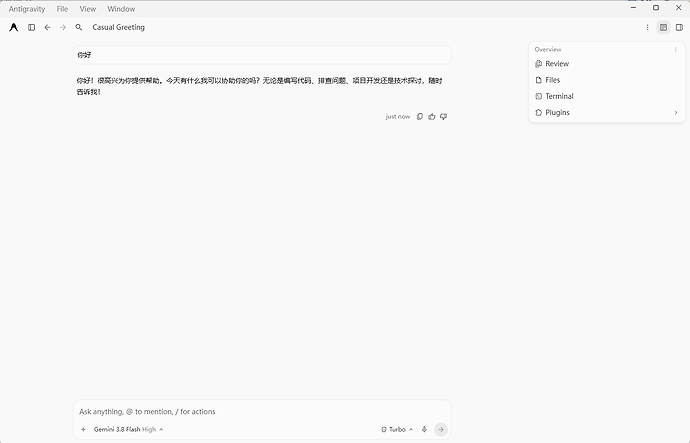Add attachment with the plus icon
690x443 pixels.
click(x=83, y=429)
